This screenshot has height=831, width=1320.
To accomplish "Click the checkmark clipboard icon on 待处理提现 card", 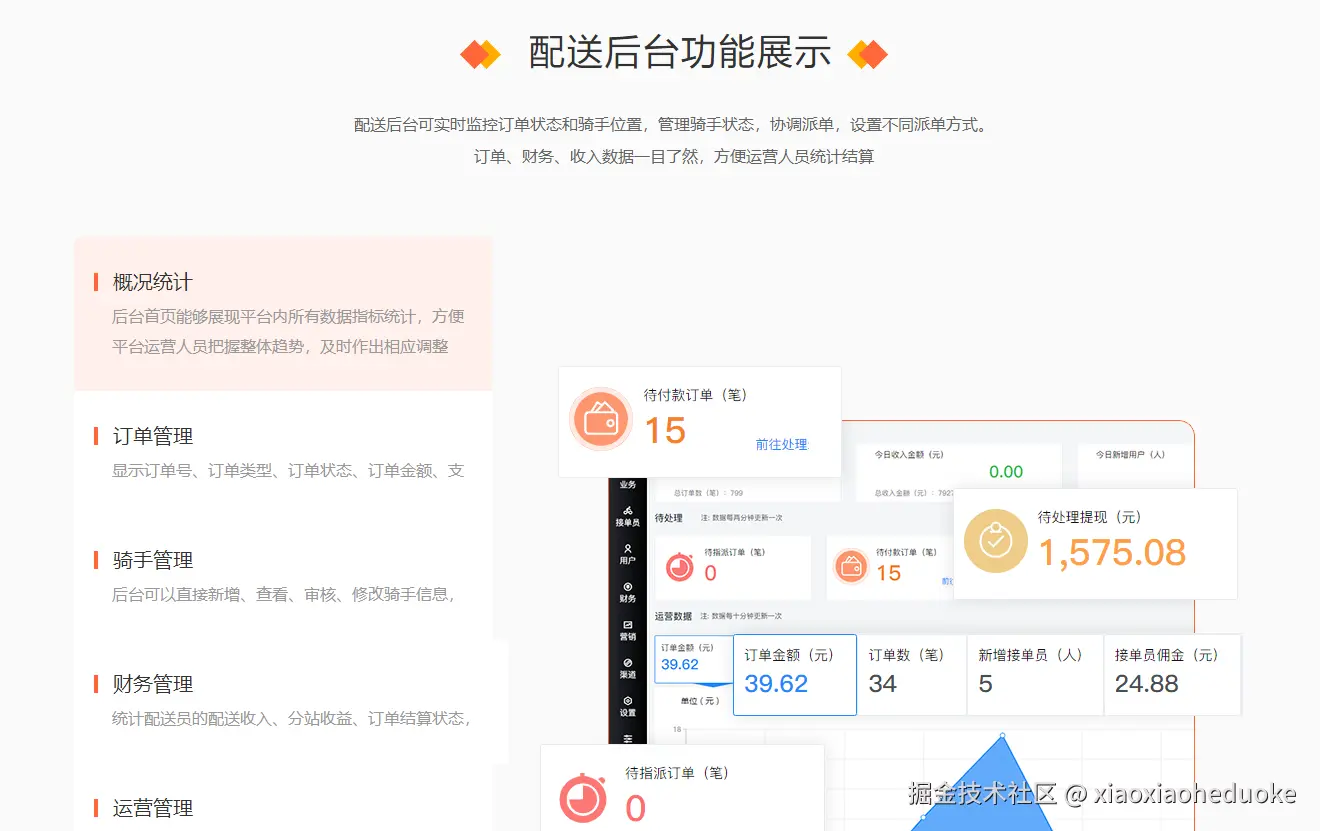I will pyautogui.click(x=995, y=541).
